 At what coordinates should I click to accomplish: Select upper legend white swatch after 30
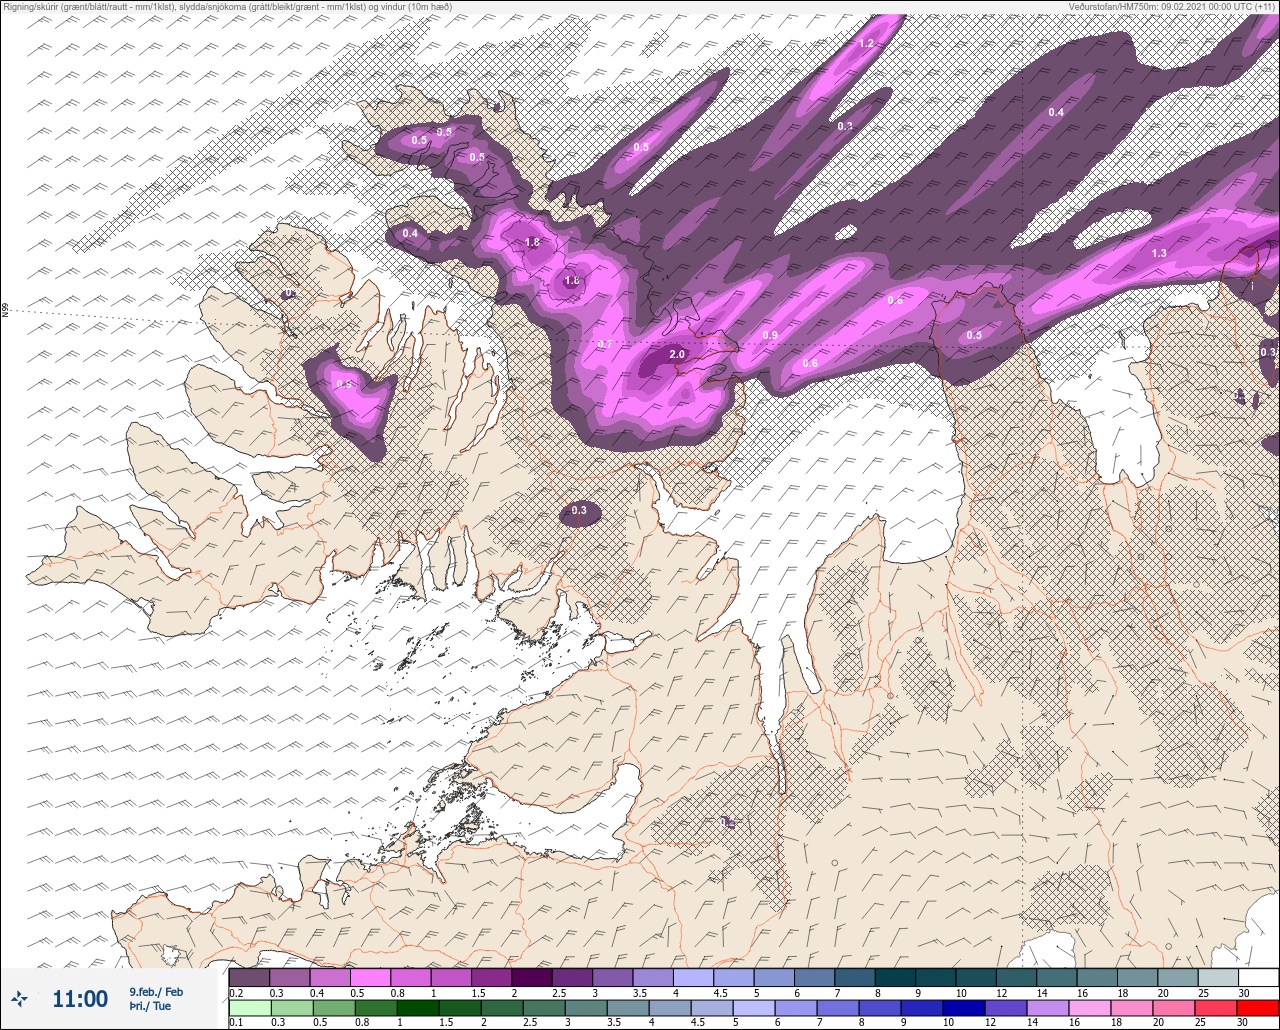pyautogui.click(x=1258, y=977)
